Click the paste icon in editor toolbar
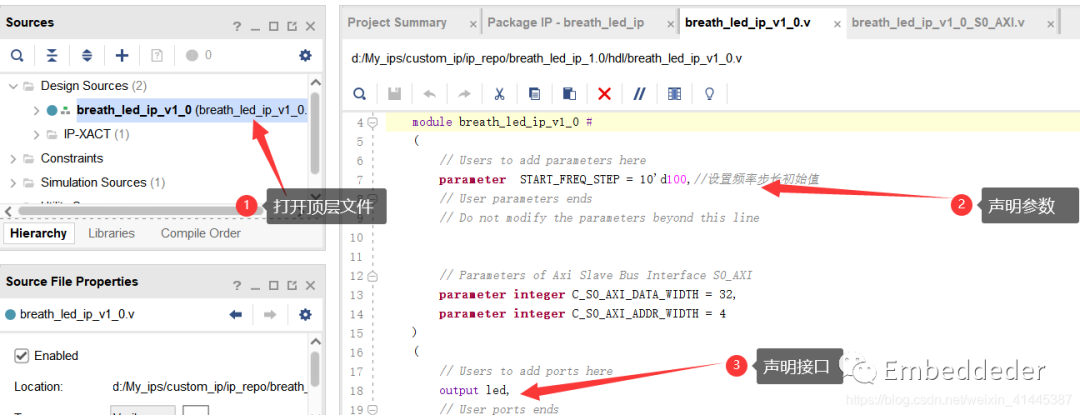 pos(569,94)
